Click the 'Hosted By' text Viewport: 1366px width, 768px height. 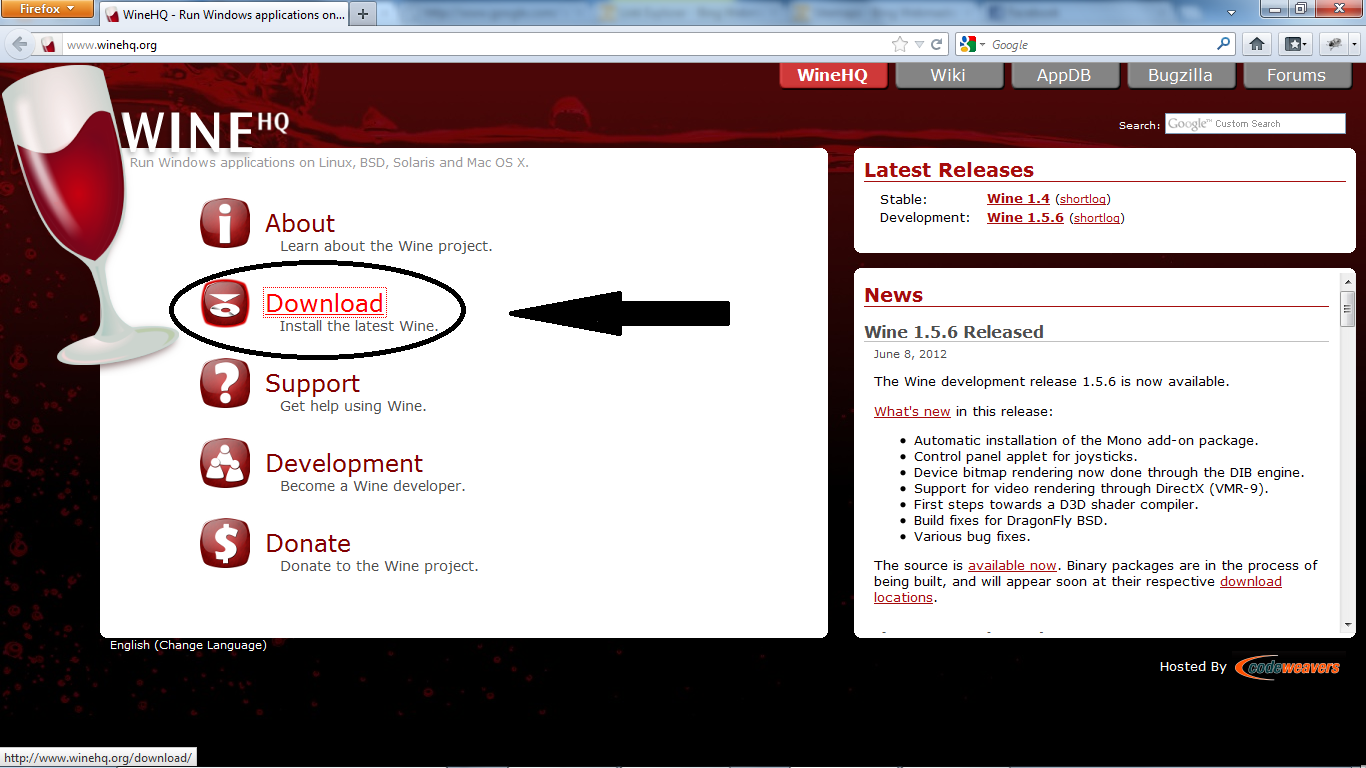pos(1193,667)
